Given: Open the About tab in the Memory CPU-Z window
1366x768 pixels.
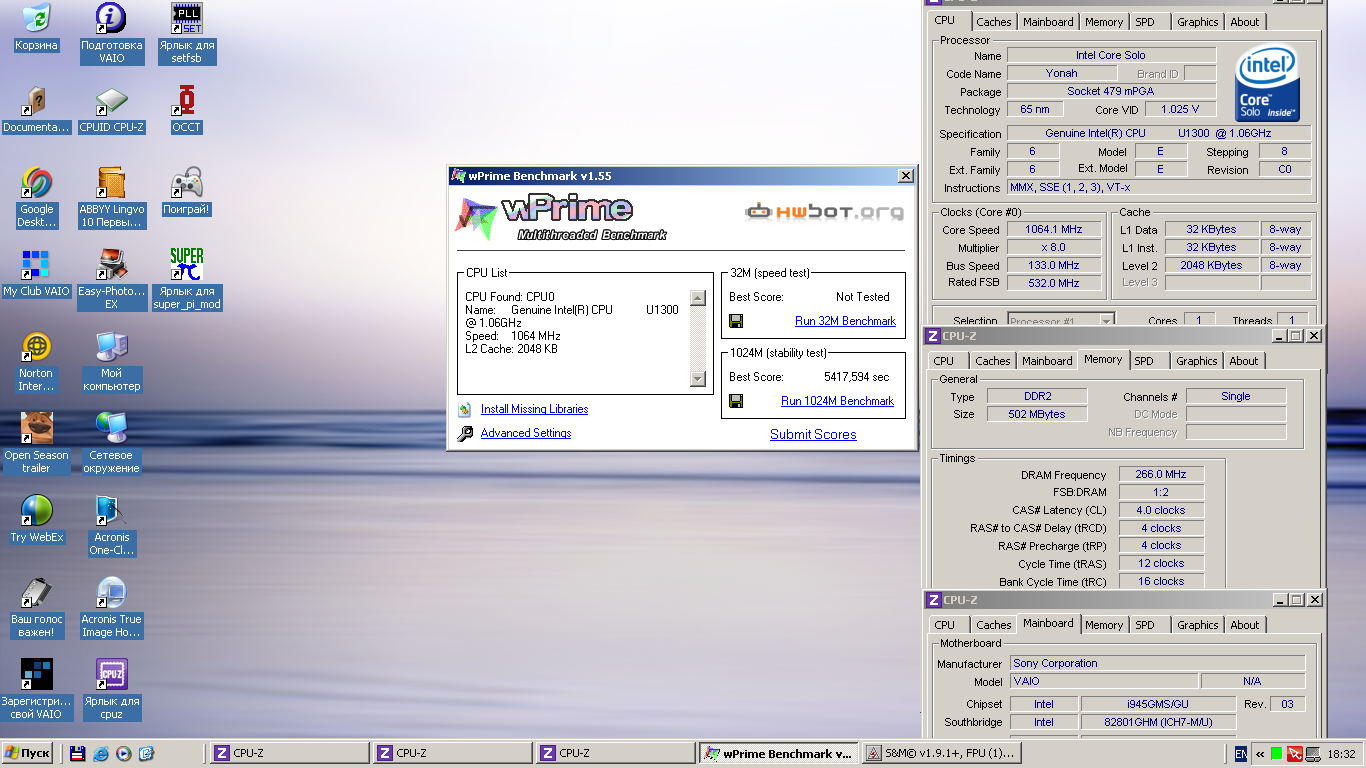Looking at the screenshot, I should tap(1244, 361).
